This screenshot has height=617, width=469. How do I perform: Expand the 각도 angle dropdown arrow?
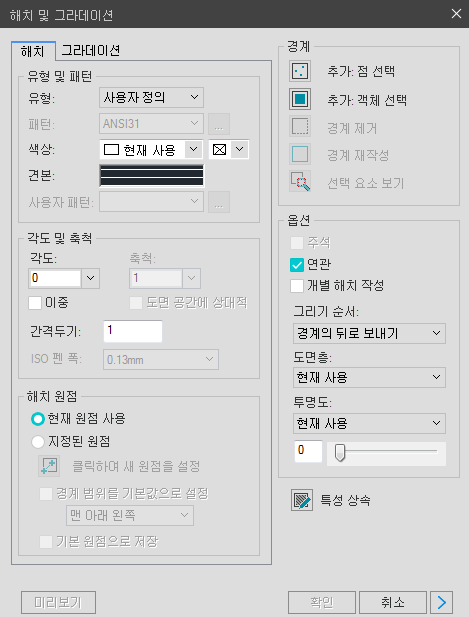(x=90, y=278)
